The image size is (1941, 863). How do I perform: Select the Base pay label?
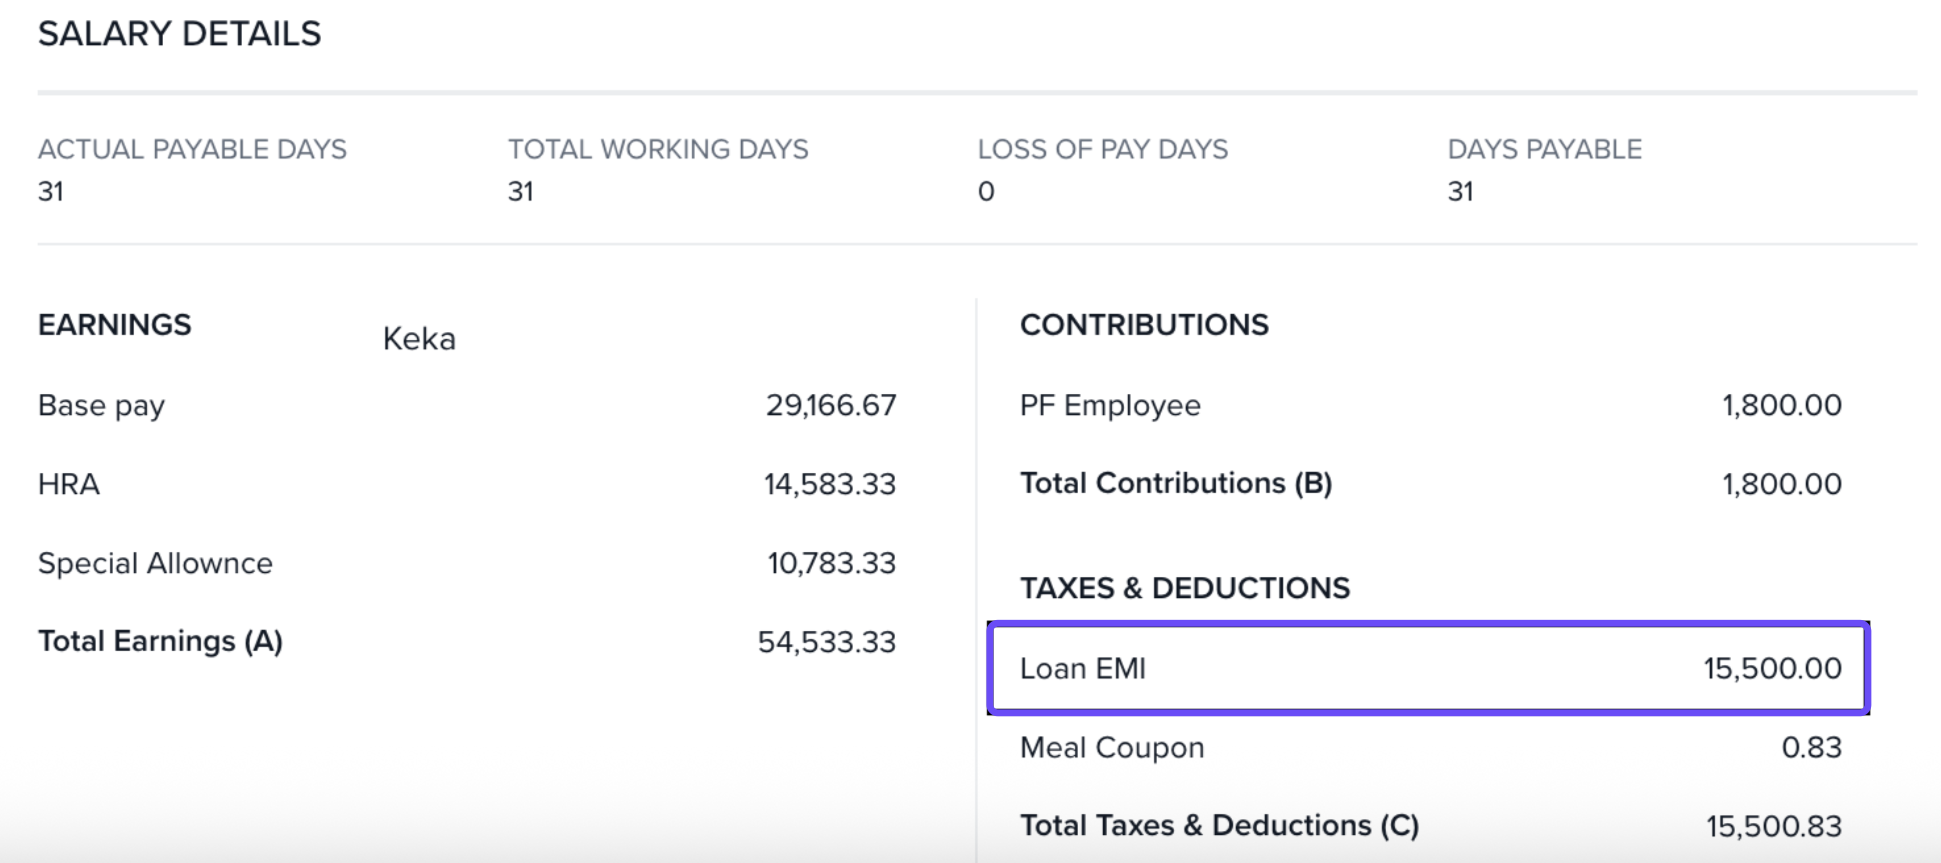pyautogui.click(x=101, y=406)
